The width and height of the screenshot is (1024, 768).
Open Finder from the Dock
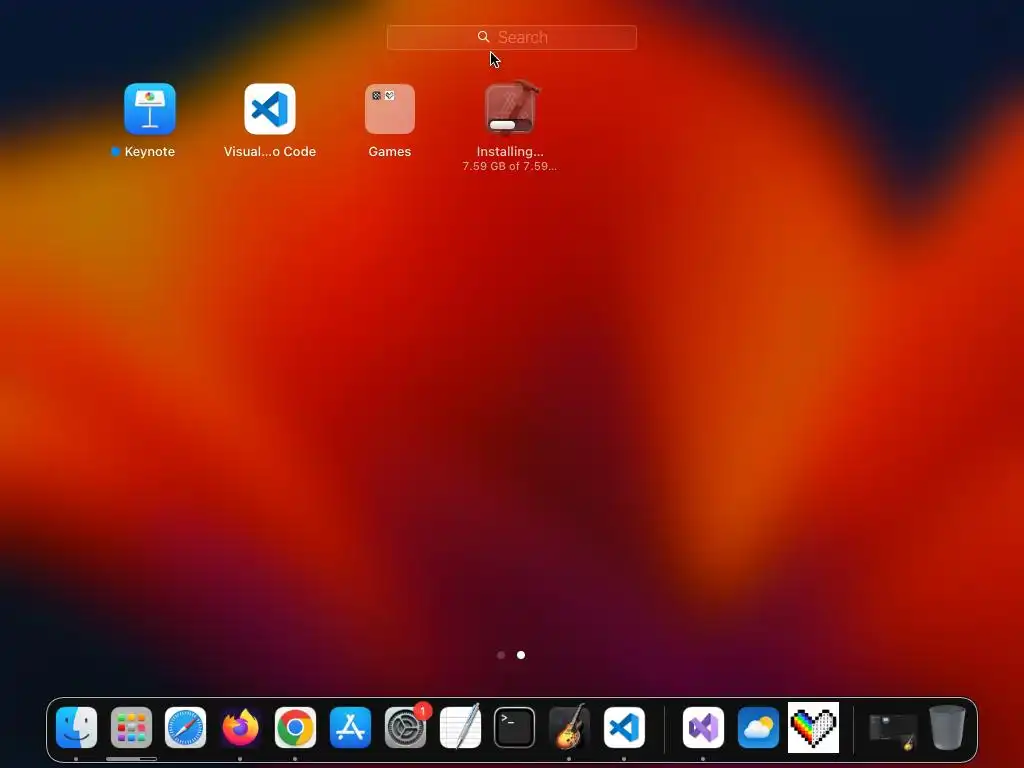point(76,728)
